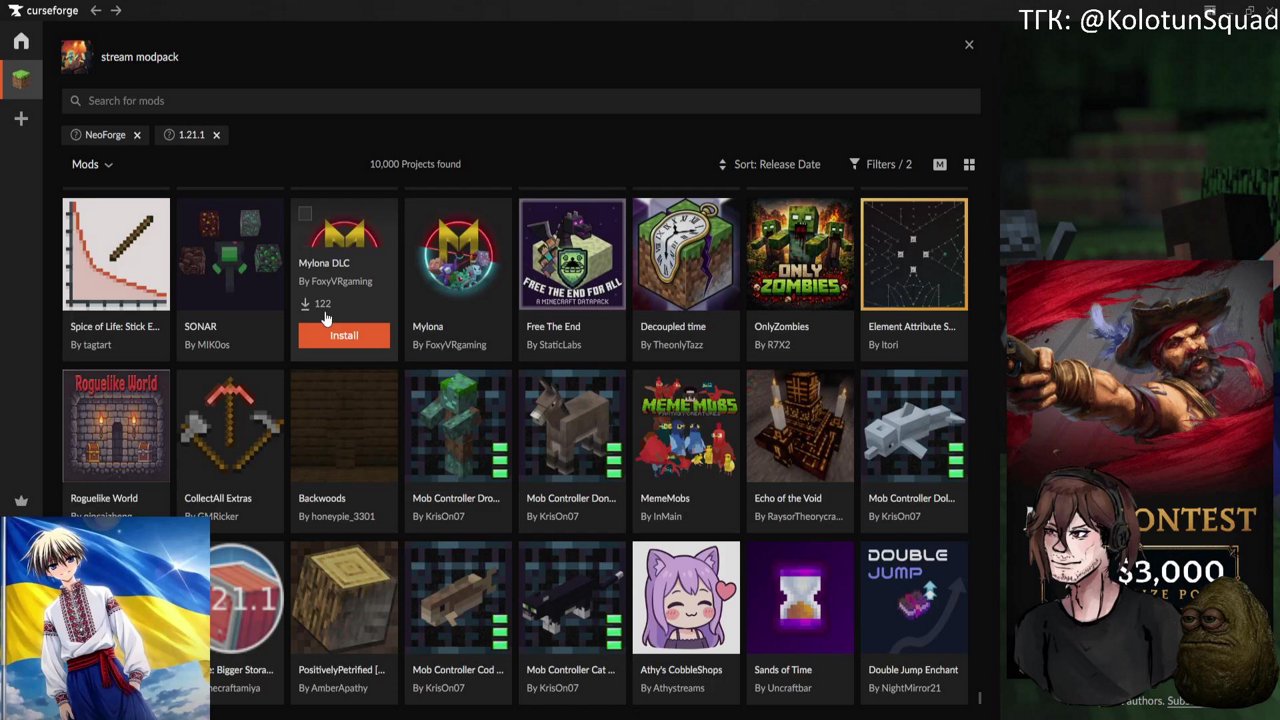This screenshot has height=720, width=1280.
Task: Focus the Search for mods field
Action: pos(521,101)
